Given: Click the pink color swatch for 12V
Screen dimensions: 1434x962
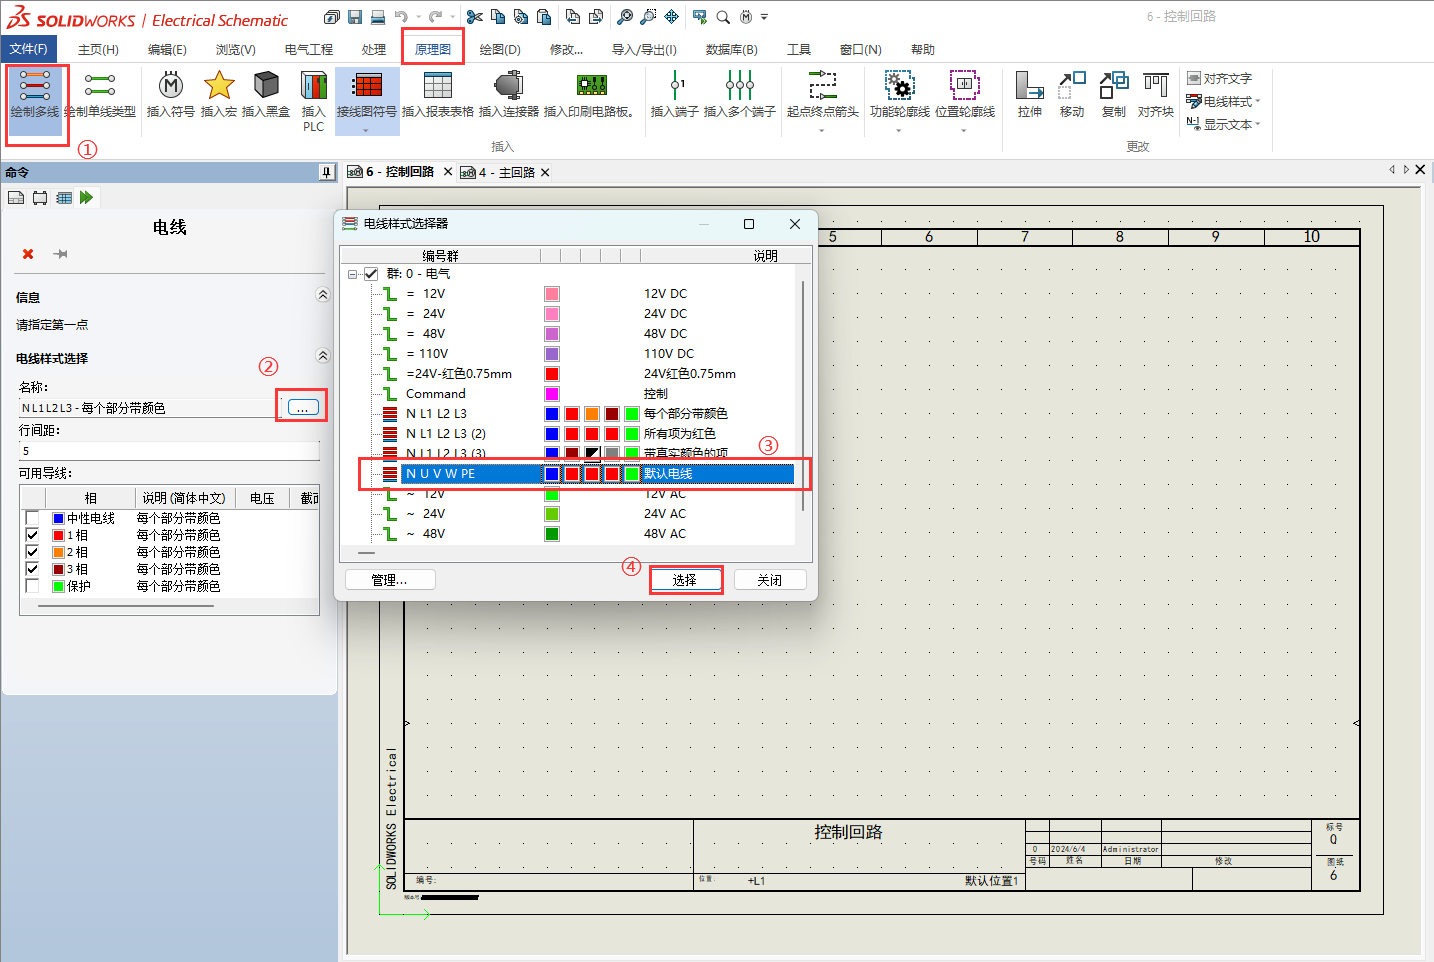Looking at the screenshot, I should [x=552, y=294].
